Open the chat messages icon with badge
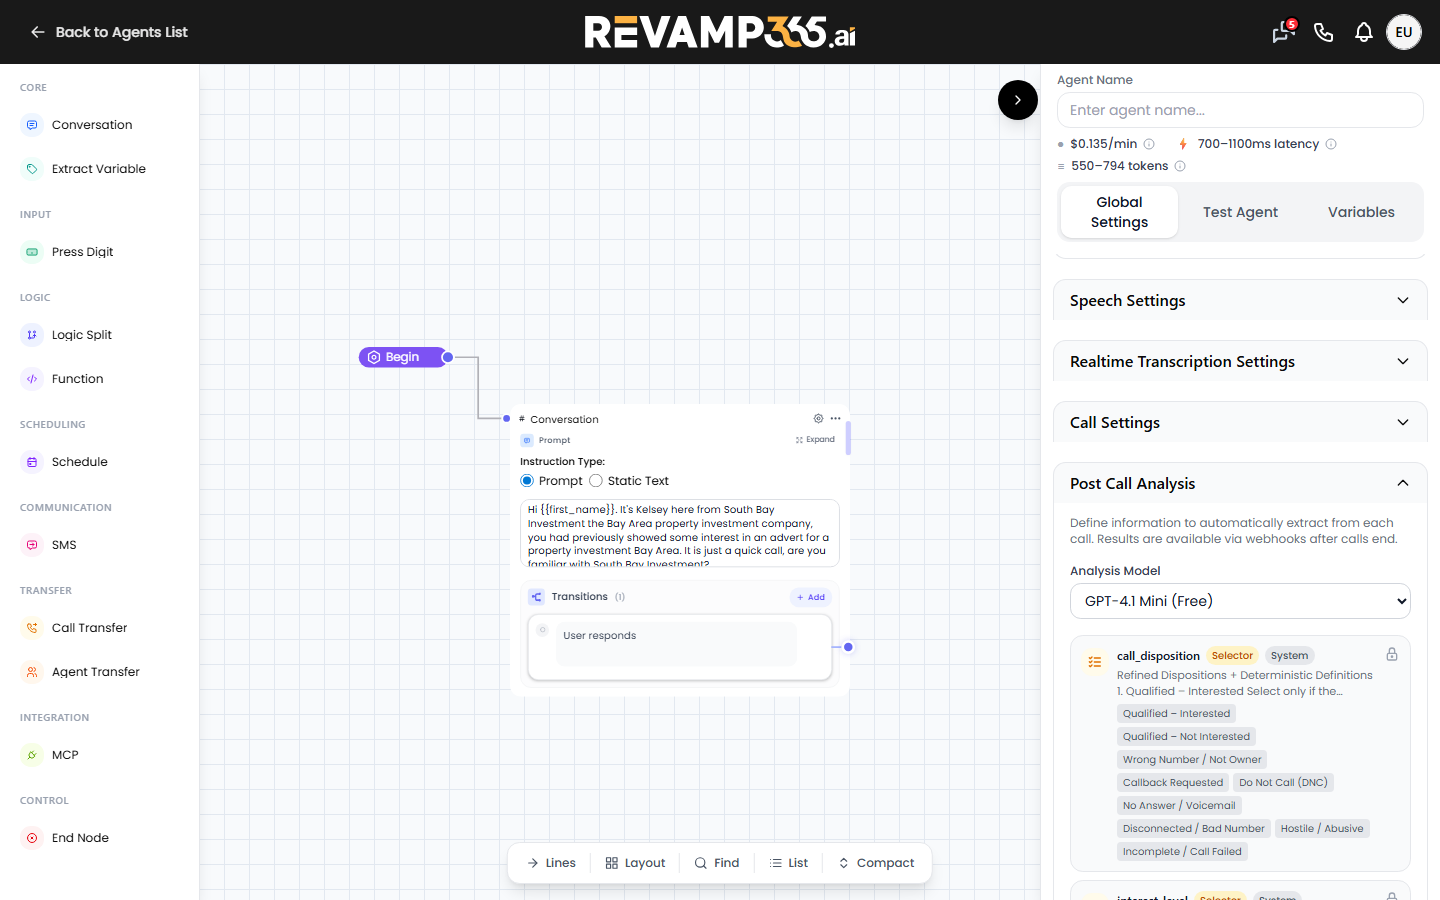Viewport: 1440px width, 900px height. [1283, 32]
